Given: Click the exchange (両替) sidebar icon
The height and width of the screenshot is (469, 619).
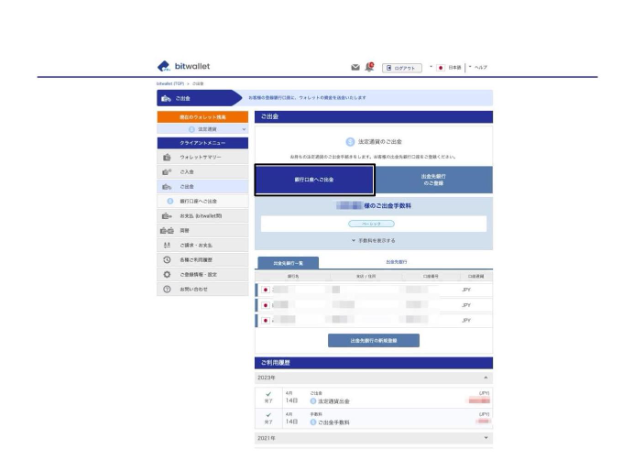Looking at the screenshot, I should pos(166,230).
